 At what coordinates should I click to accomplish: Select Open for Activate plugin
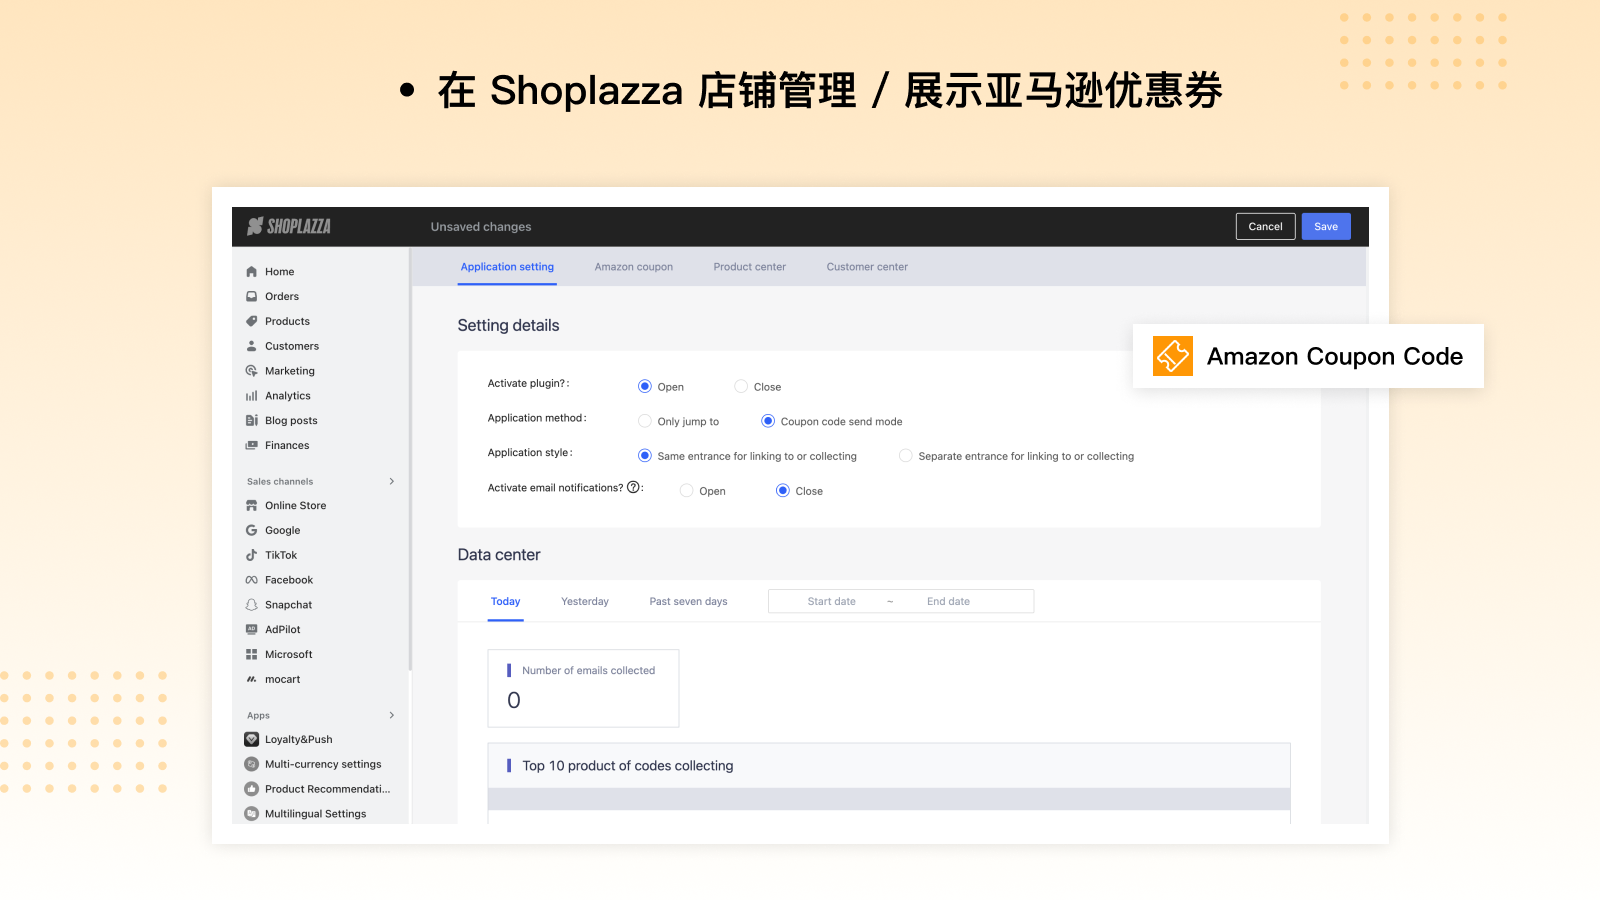coord(645,387)
